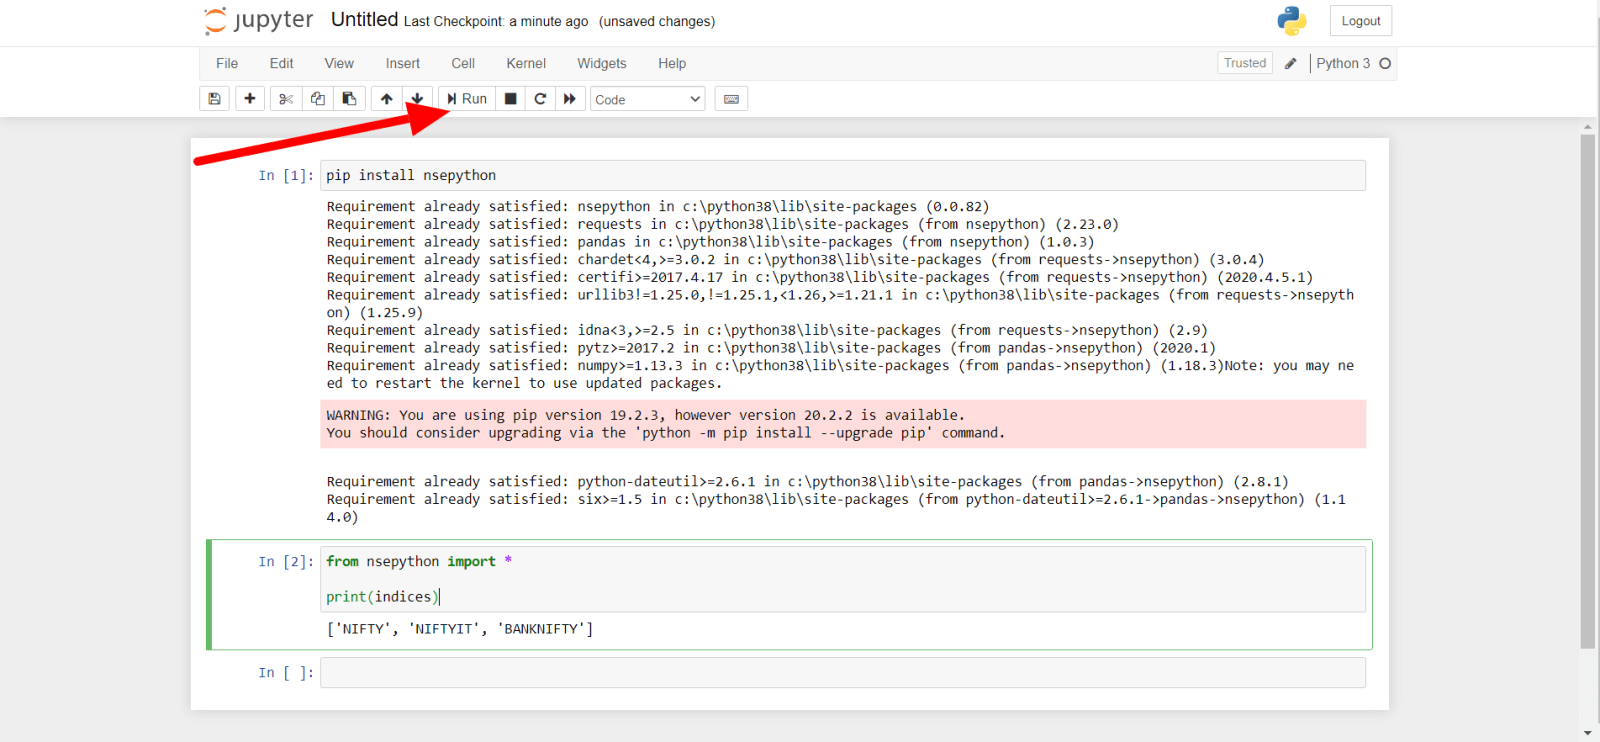Open the Kernel menu
Viewport: 1600px width, 742px height.
point(526,63)
